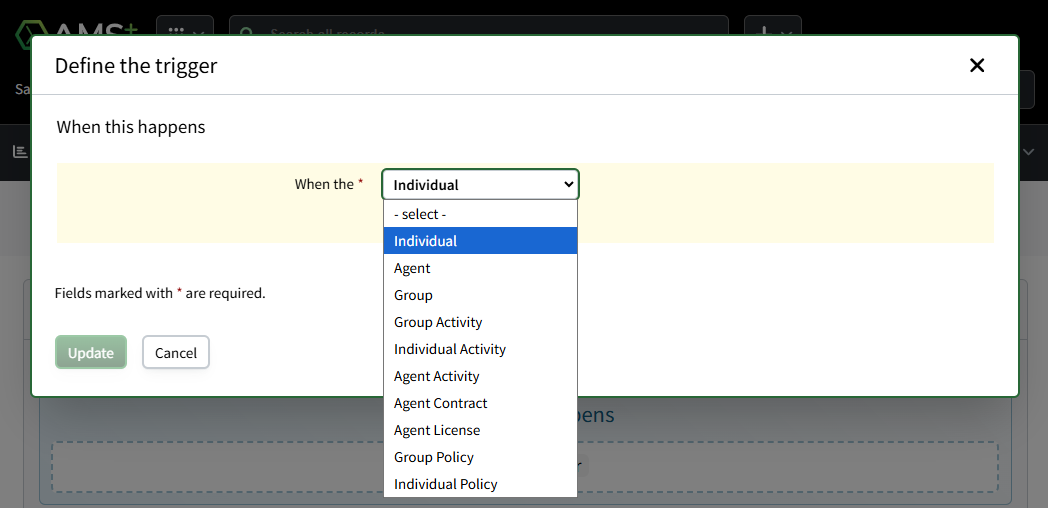Select Agent License option
The width and height of the screenshot is (1048, 508).
(480, 430)
